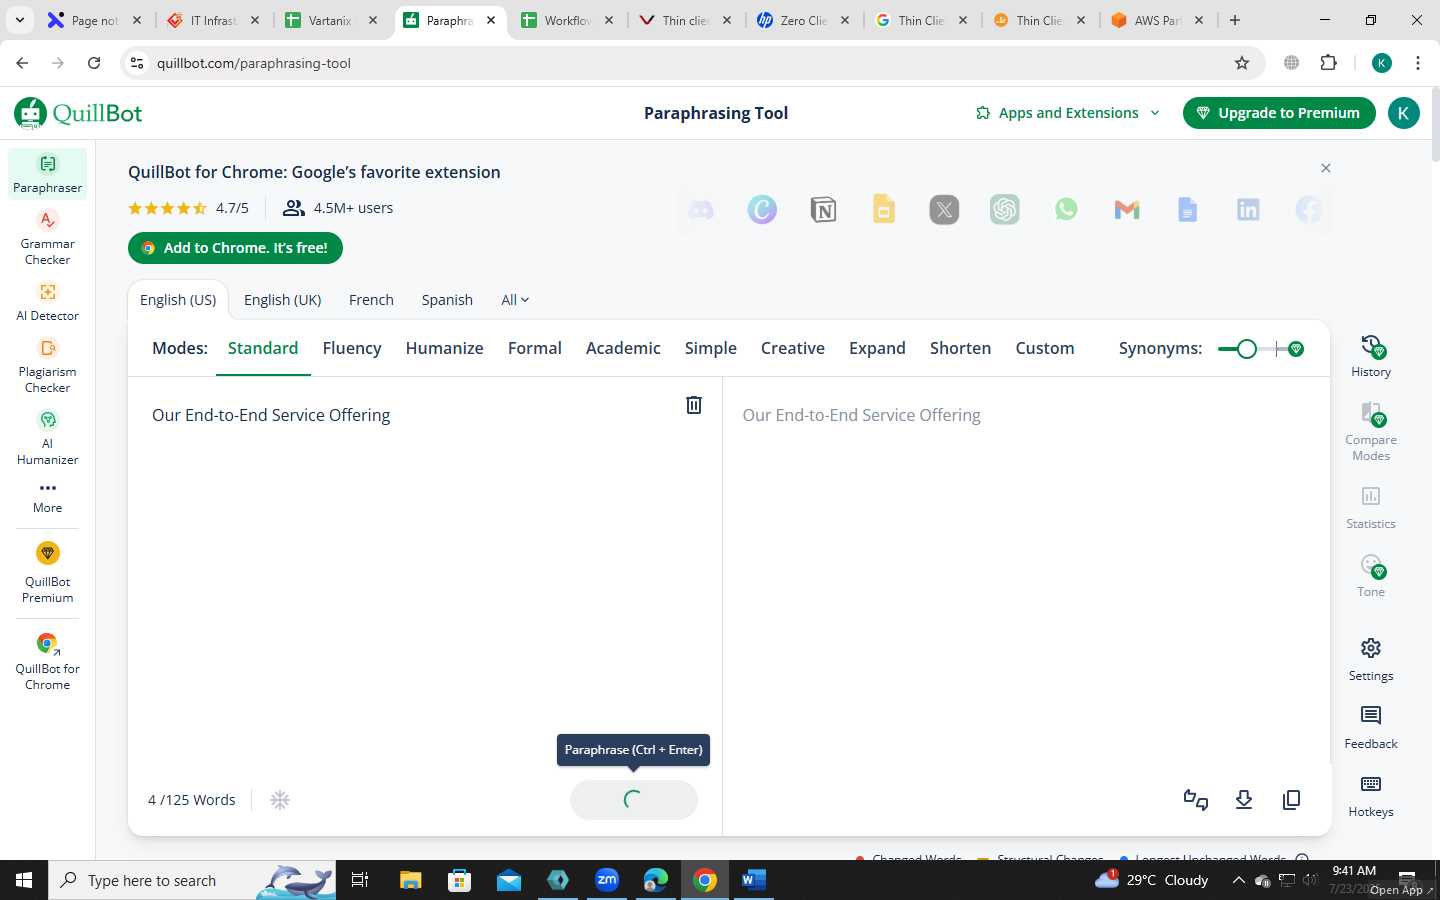Open the Paraphraser tool in sidebar

tap(47, 174)
